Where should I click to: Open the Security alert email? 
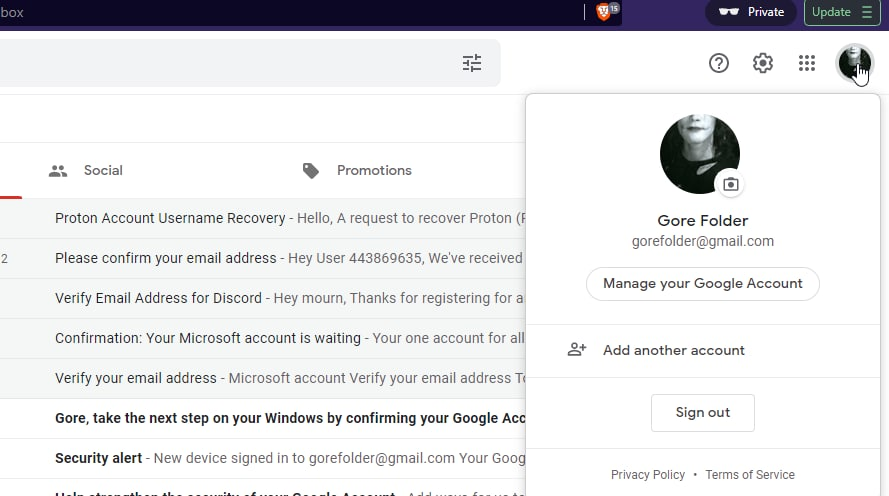[263, 458]
